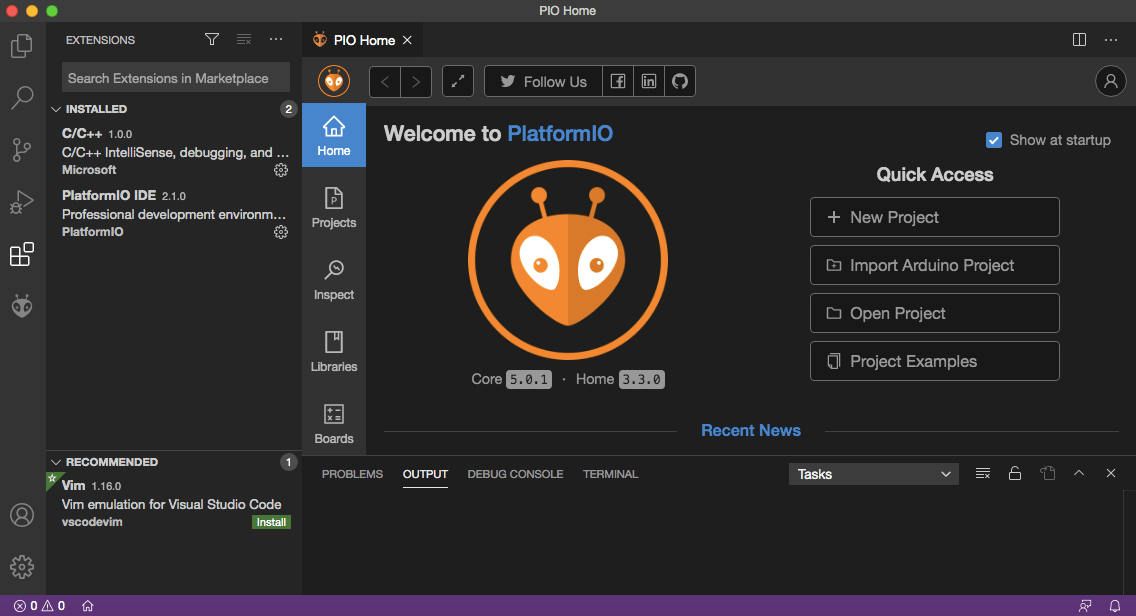Open PlatformIO's Facebook page icon
The width and height of the screenshot is (1136, 616).
617,81
